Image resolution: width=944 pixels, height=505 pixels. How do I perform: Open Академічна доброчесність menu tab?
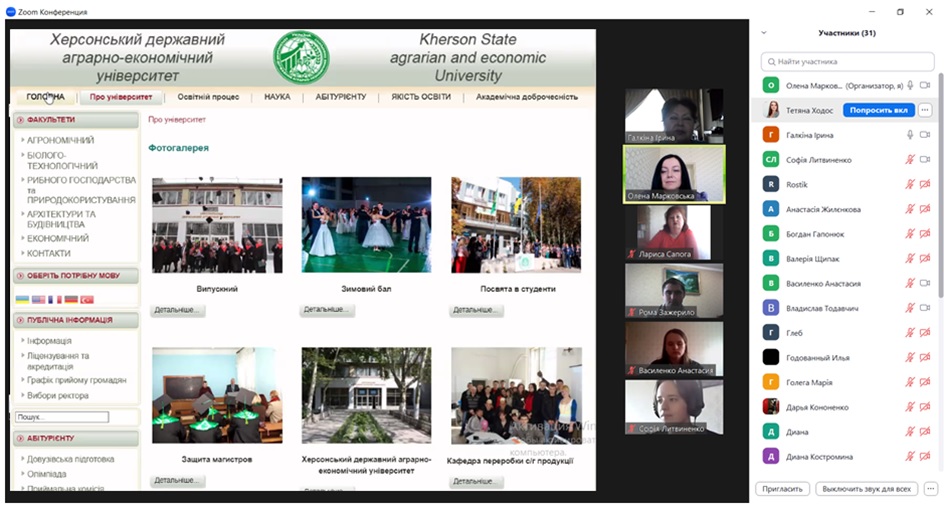pyautogui.click(x=527, y=96)
